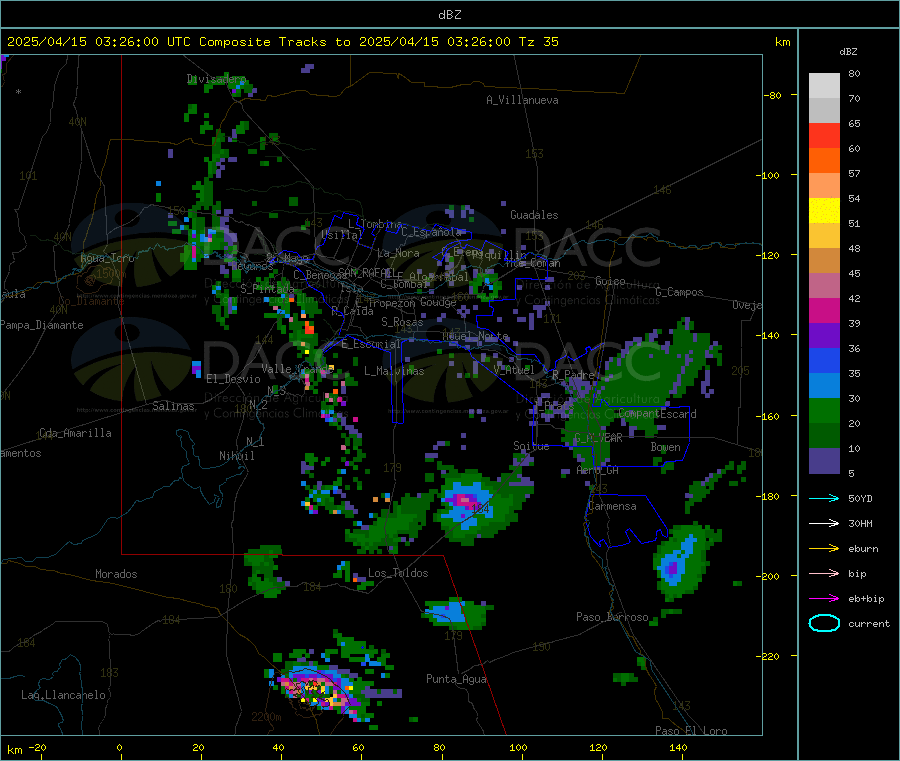Click the 'eburn' legend label

(x=863, y=549)
